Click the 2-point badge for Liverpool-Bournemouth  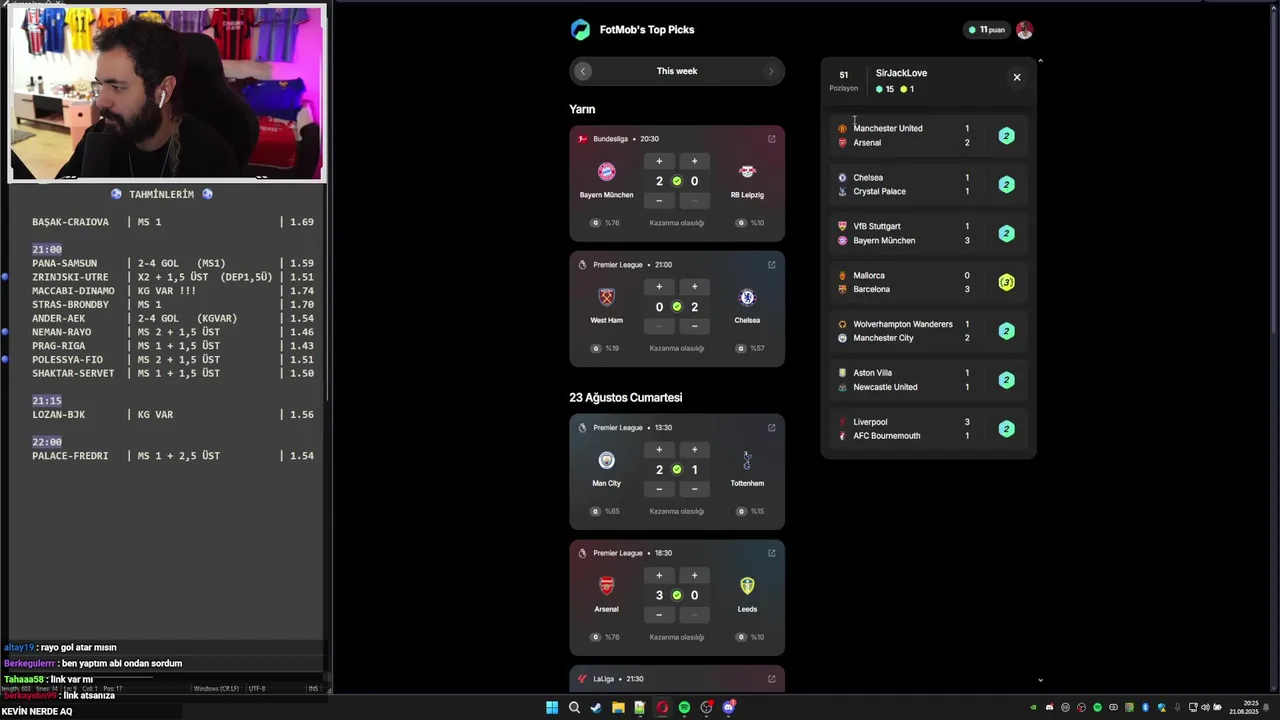pos(1007,429)
